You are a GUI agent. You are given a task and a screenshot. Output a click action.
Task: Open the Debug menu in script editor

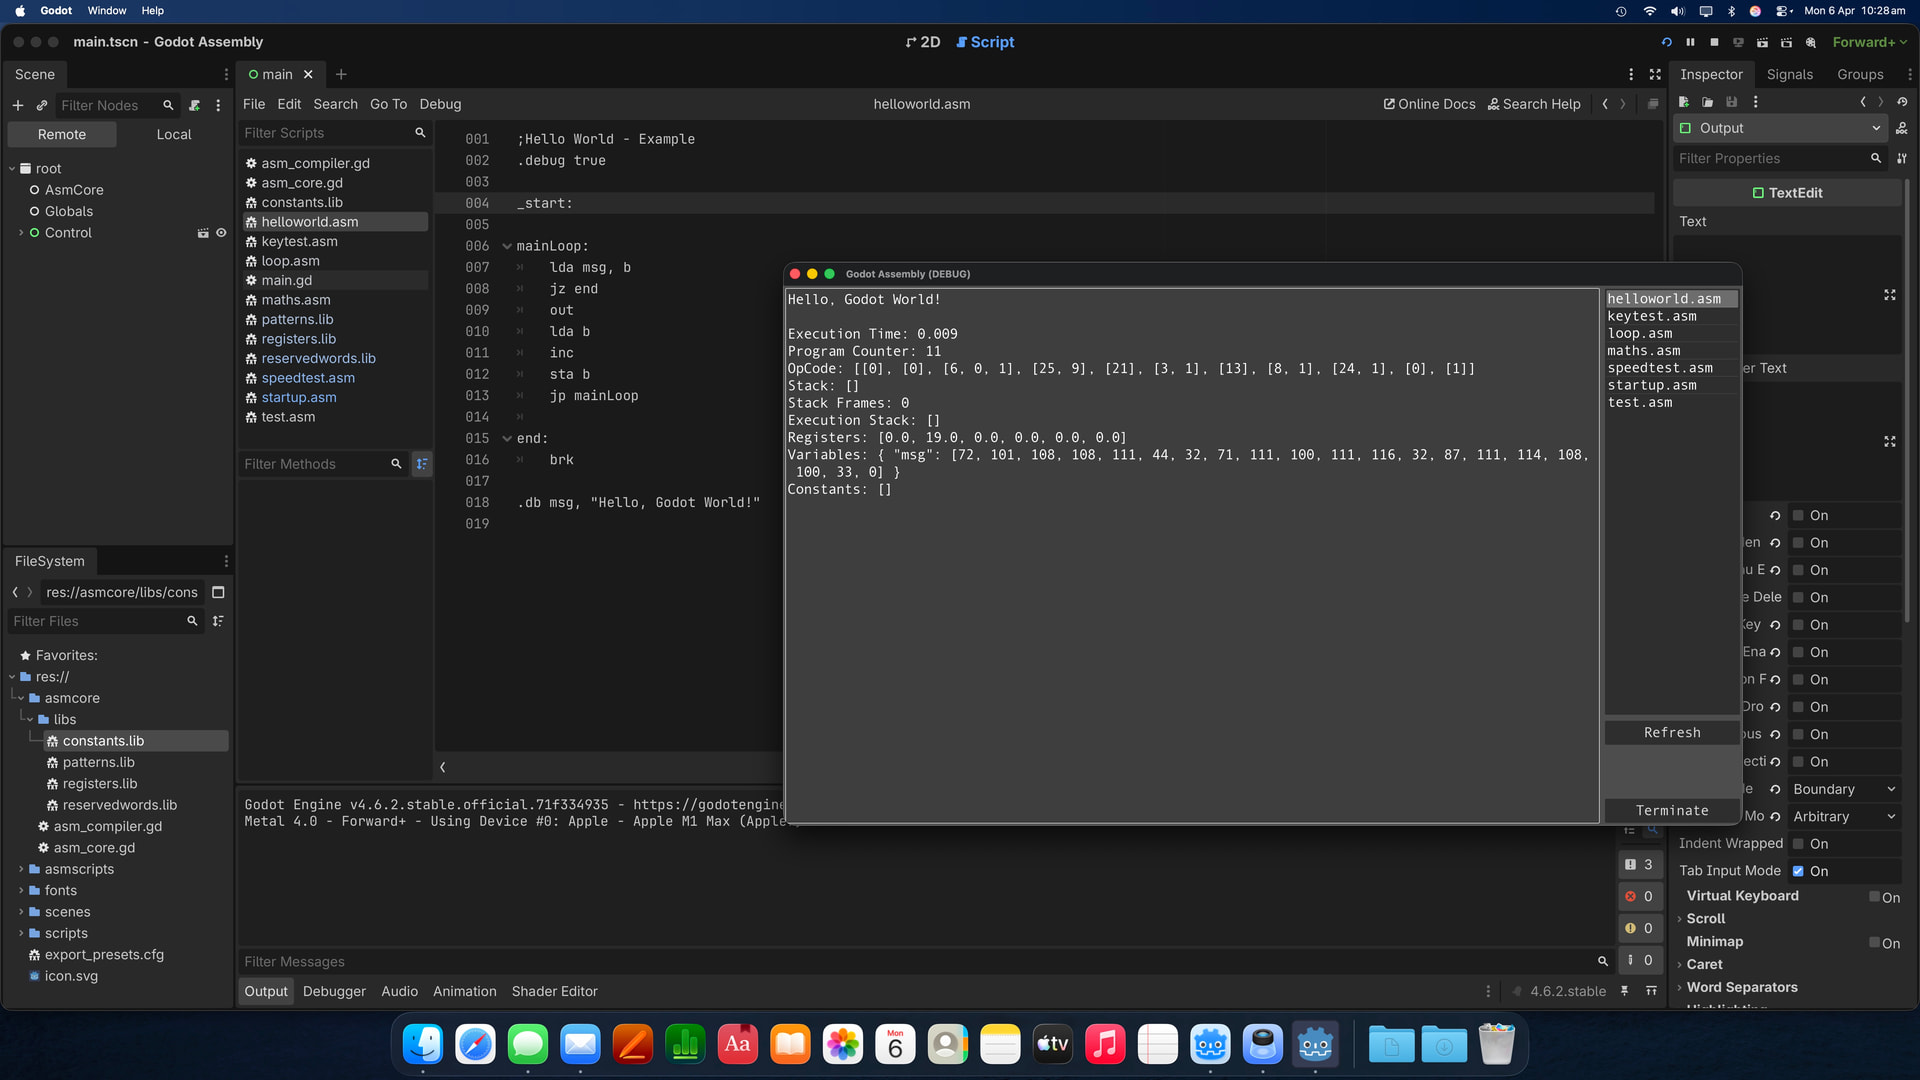[x=440, y=104]
